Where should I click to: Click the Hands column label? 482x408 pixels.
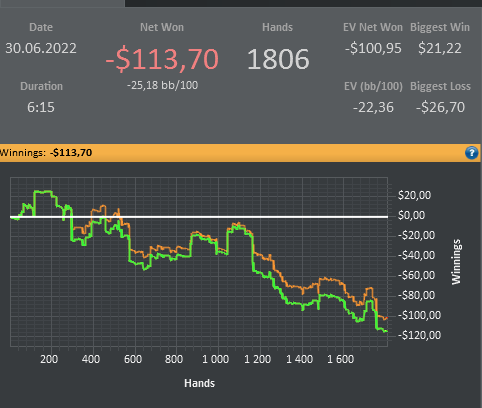pyautogui.click(x=277, y=27)
